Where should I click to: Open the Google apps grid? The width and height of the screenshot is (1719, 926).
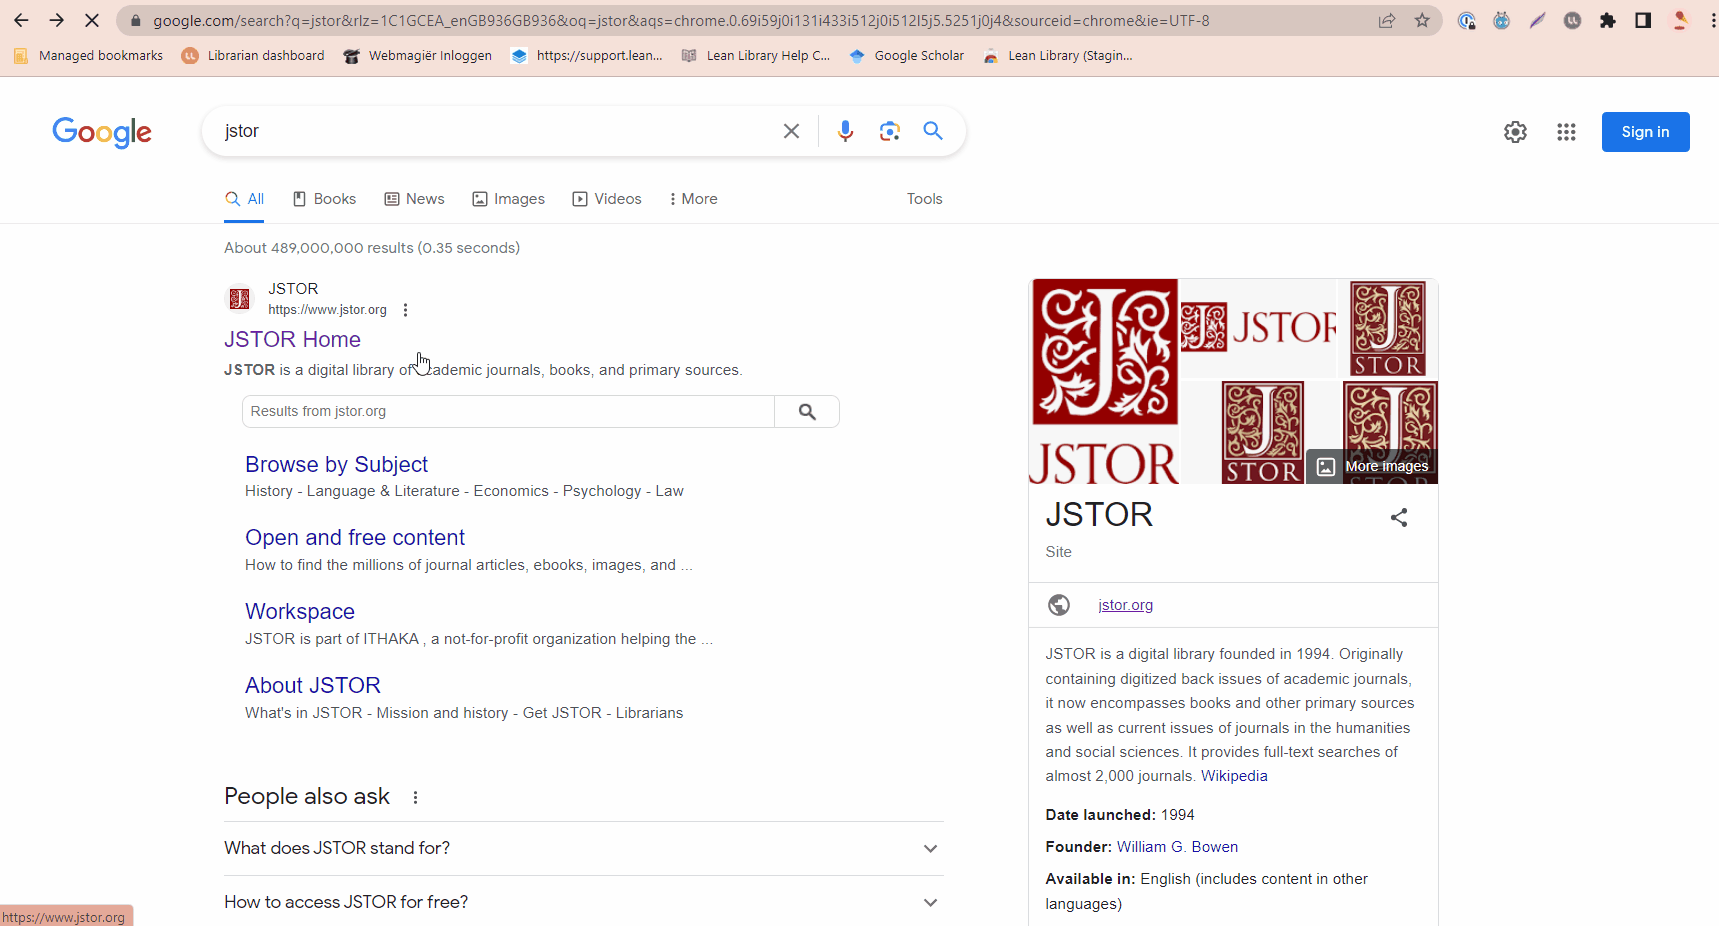(1566, 132)
